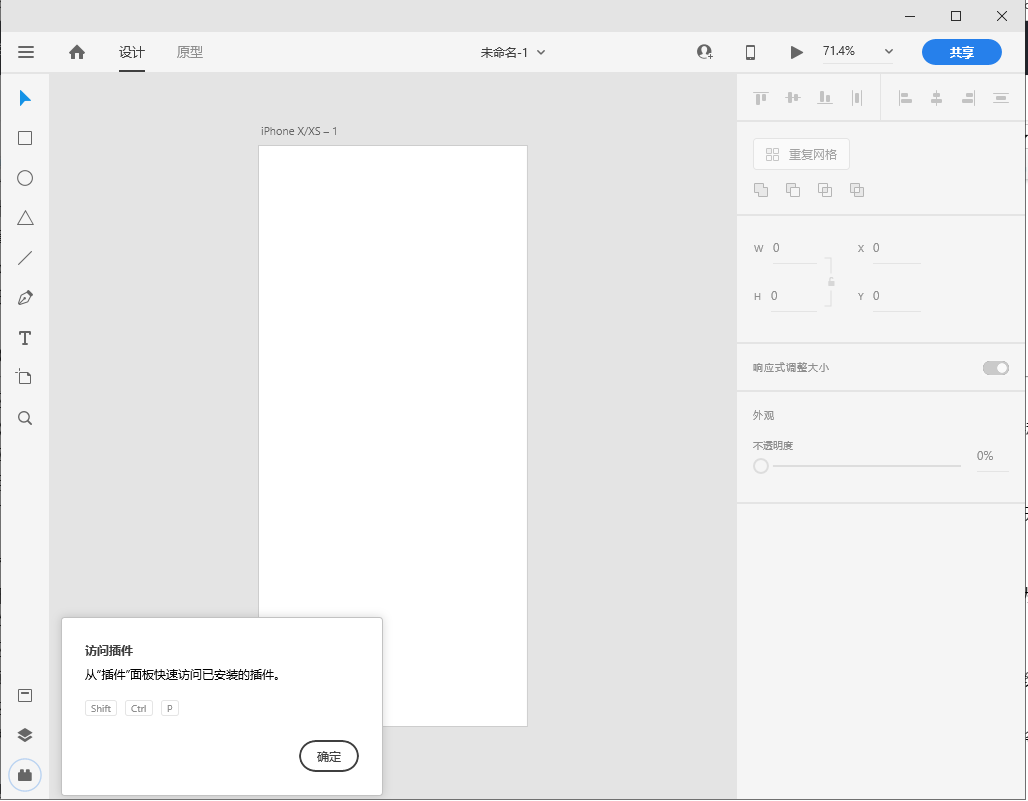Image resolution: width=1028 pixels, height=801 pixels.
Task: Click the align right icon
Action: point(968,98)
